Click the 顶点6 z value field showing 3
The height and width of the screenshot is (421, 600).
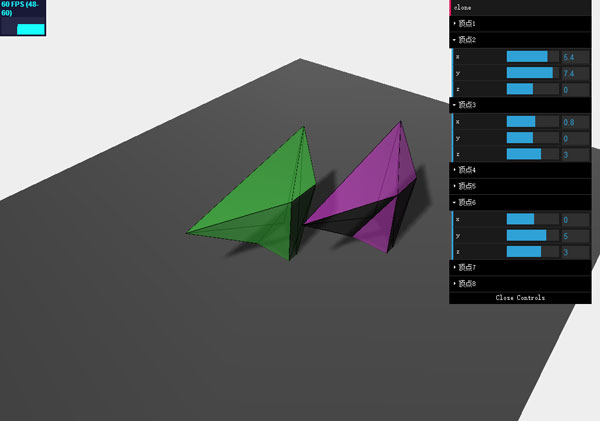575,252
